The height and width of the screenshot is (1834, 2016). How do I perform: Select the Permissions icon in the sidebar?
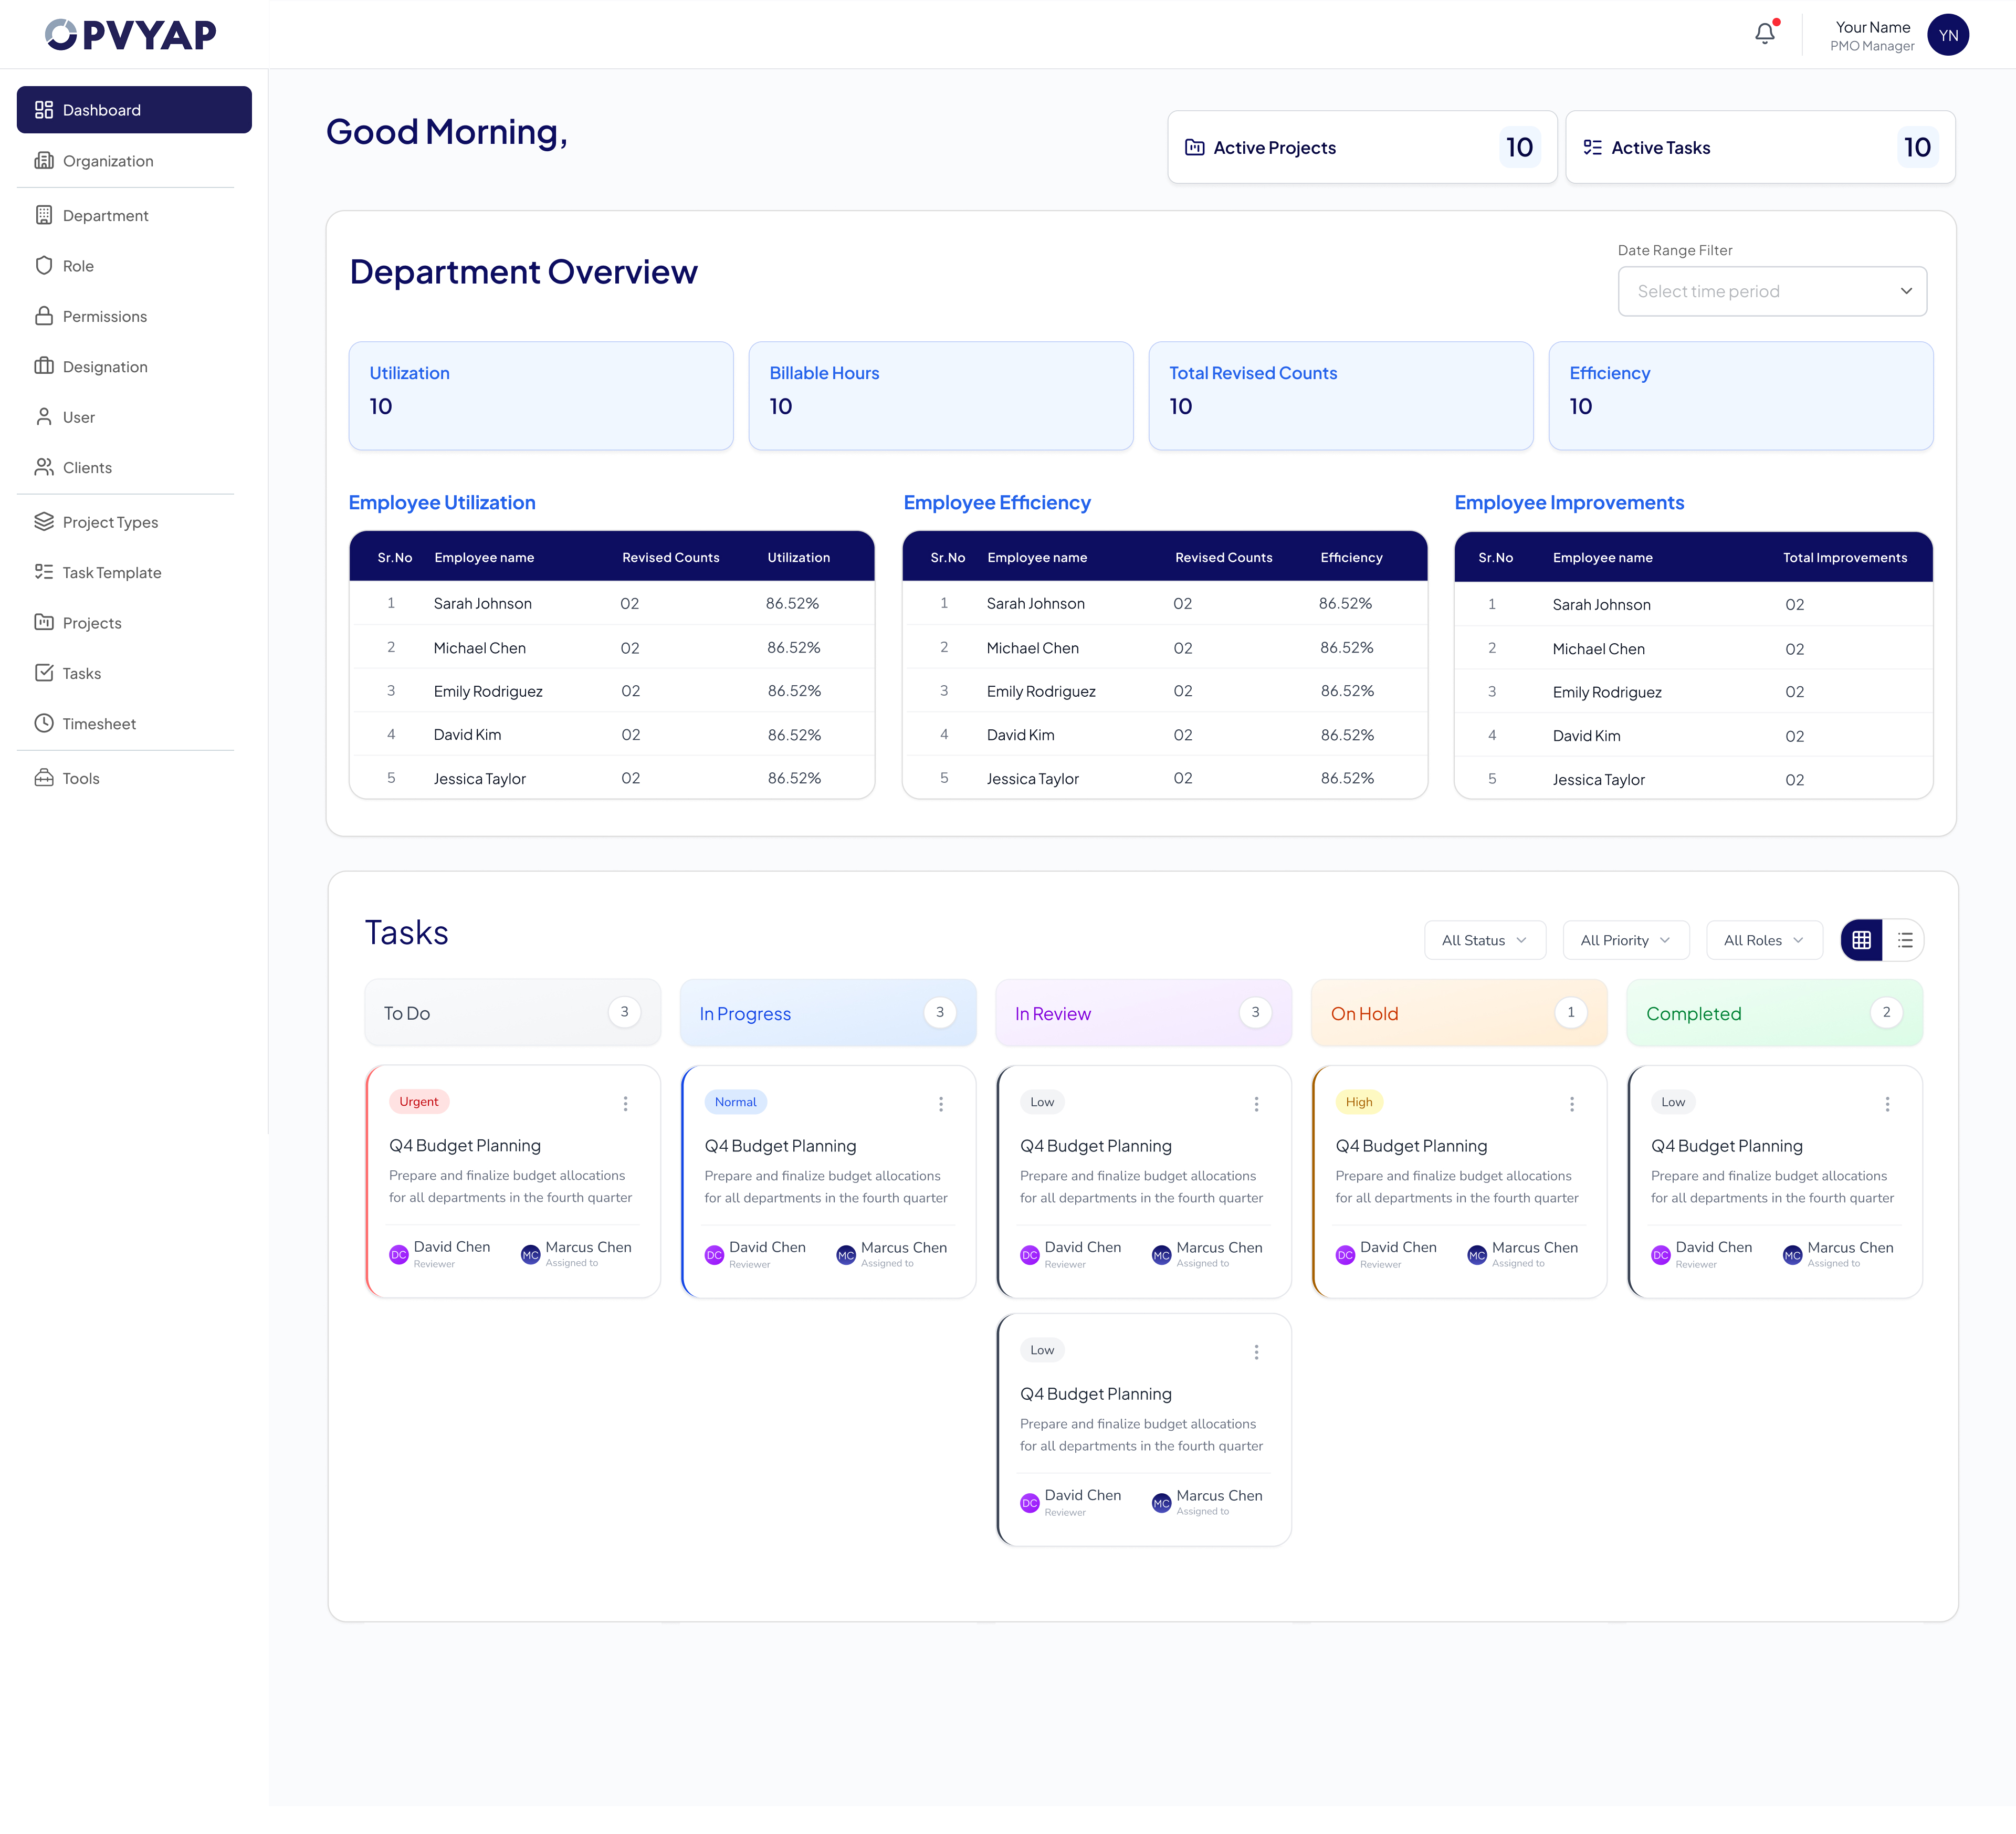(x=44, y=315)
